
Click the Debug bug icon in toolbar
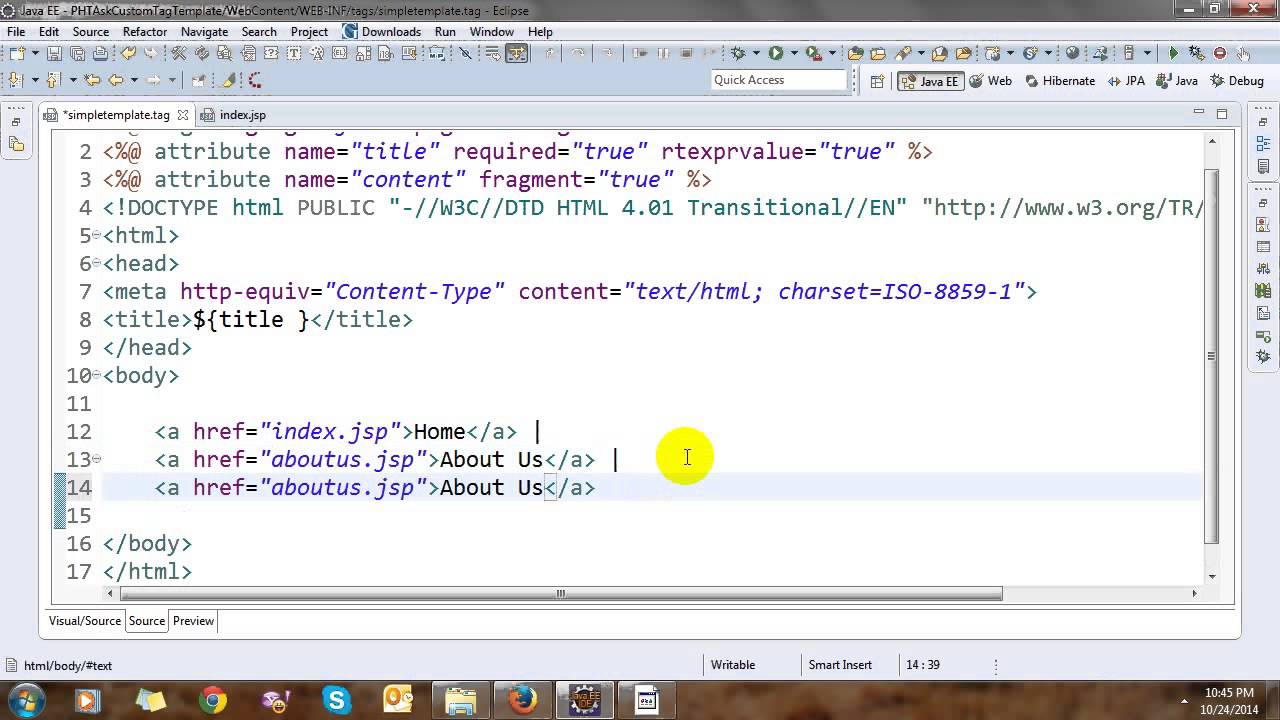[737, 53]
